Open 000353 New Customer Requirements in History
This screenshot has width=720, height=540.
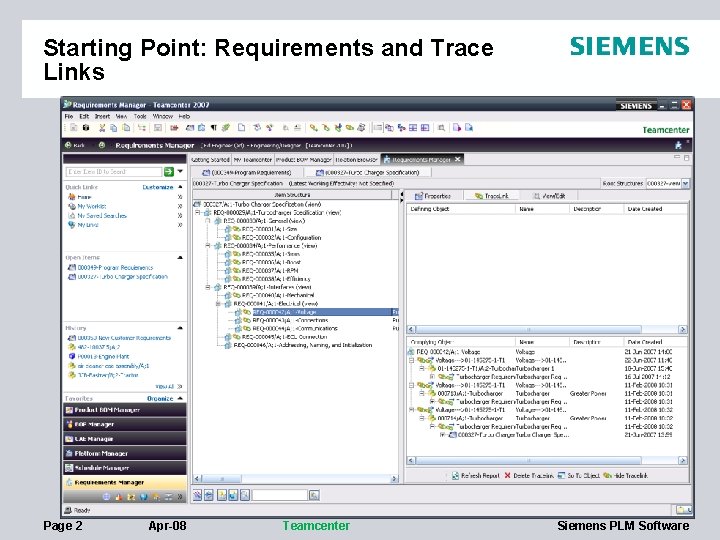tap(124, 338)
